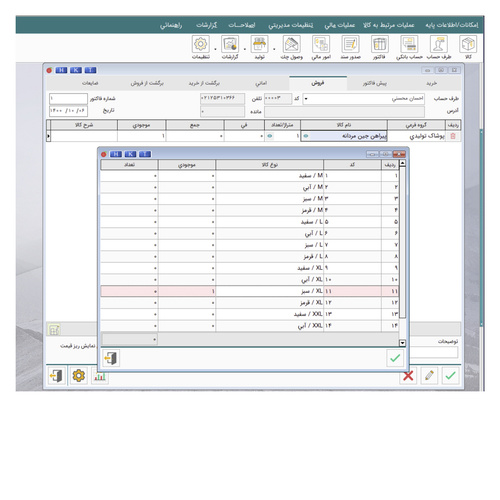The height and width of the screenshot is (500, 500).
Task: Open the گزارشات menu in menu bar
Action: point(206,25)
